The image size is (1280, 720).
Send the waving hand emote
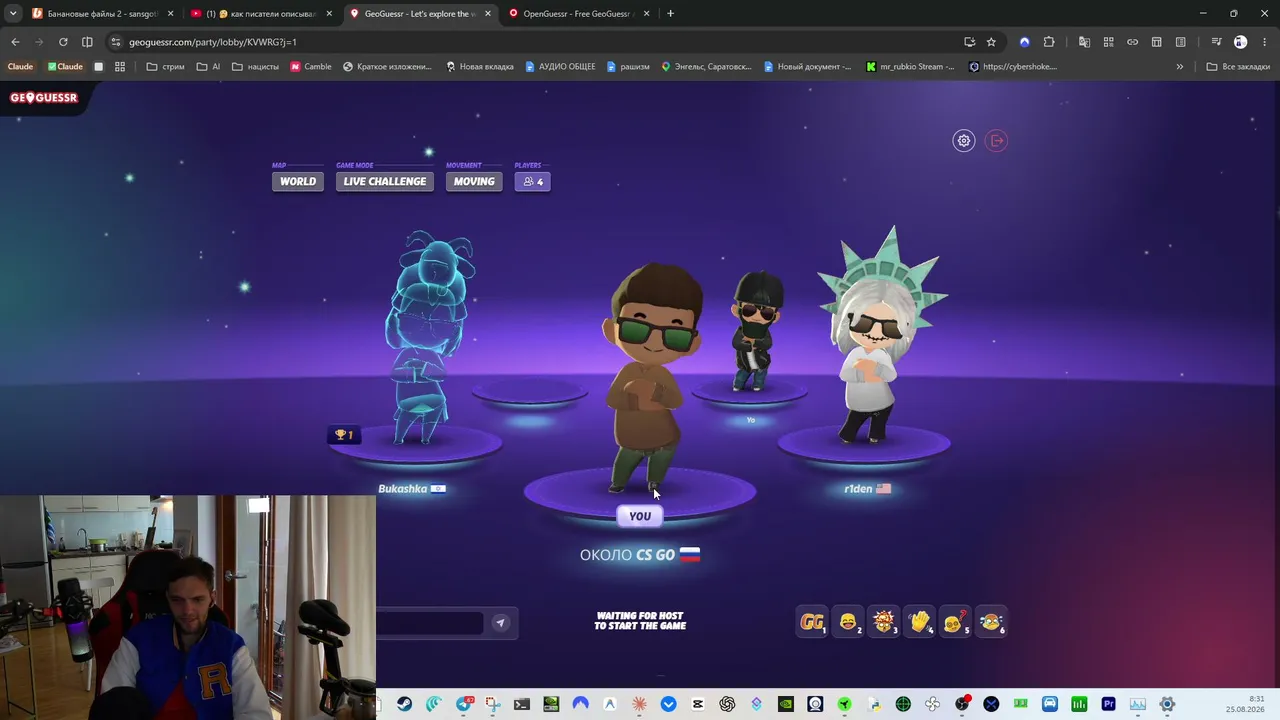pyautogui.click(x=920, y=622)
